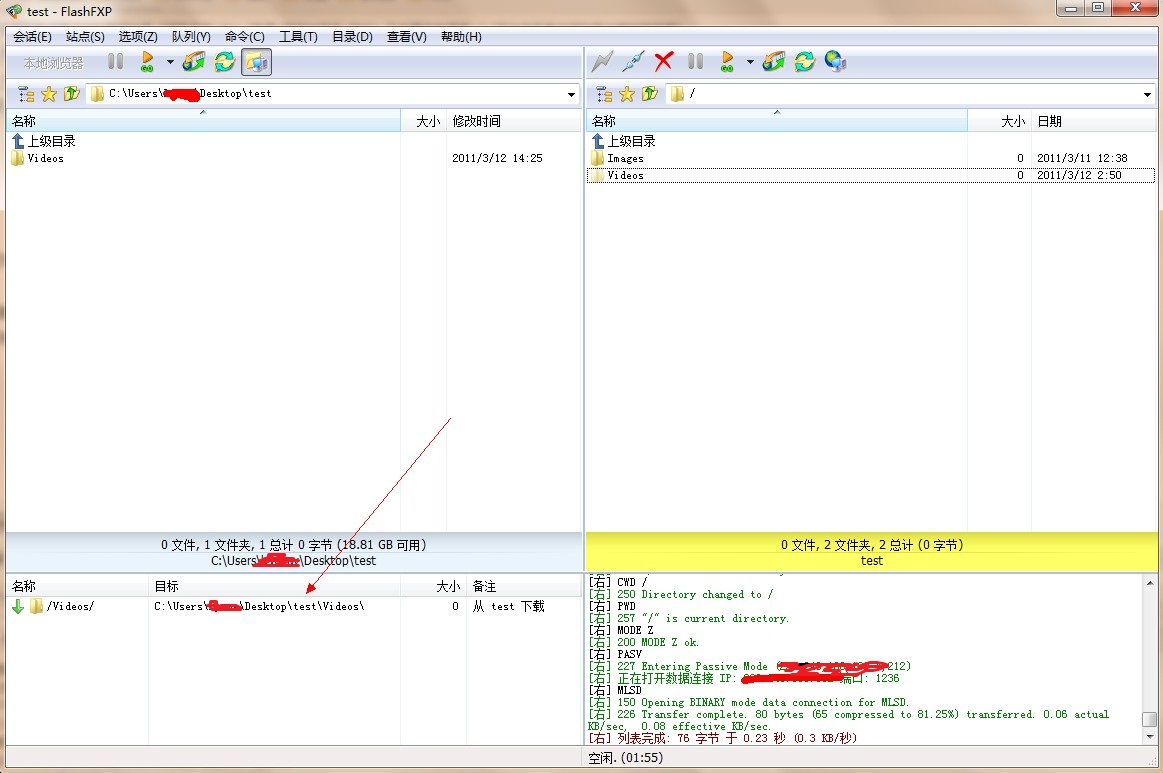Toggle the local browser switch button
Viewport: 1163px width, 773px height.
[256, 62]
